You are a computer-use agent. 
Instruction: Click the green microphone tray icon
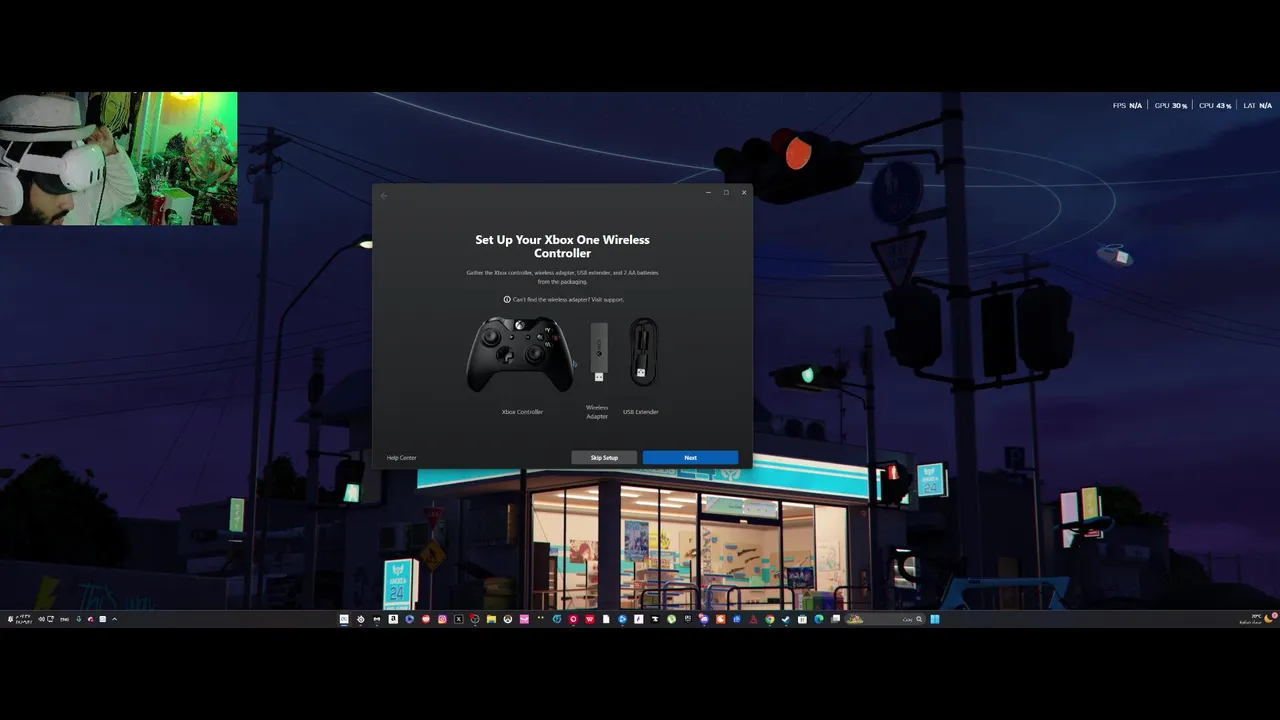[x=79, y=619]
